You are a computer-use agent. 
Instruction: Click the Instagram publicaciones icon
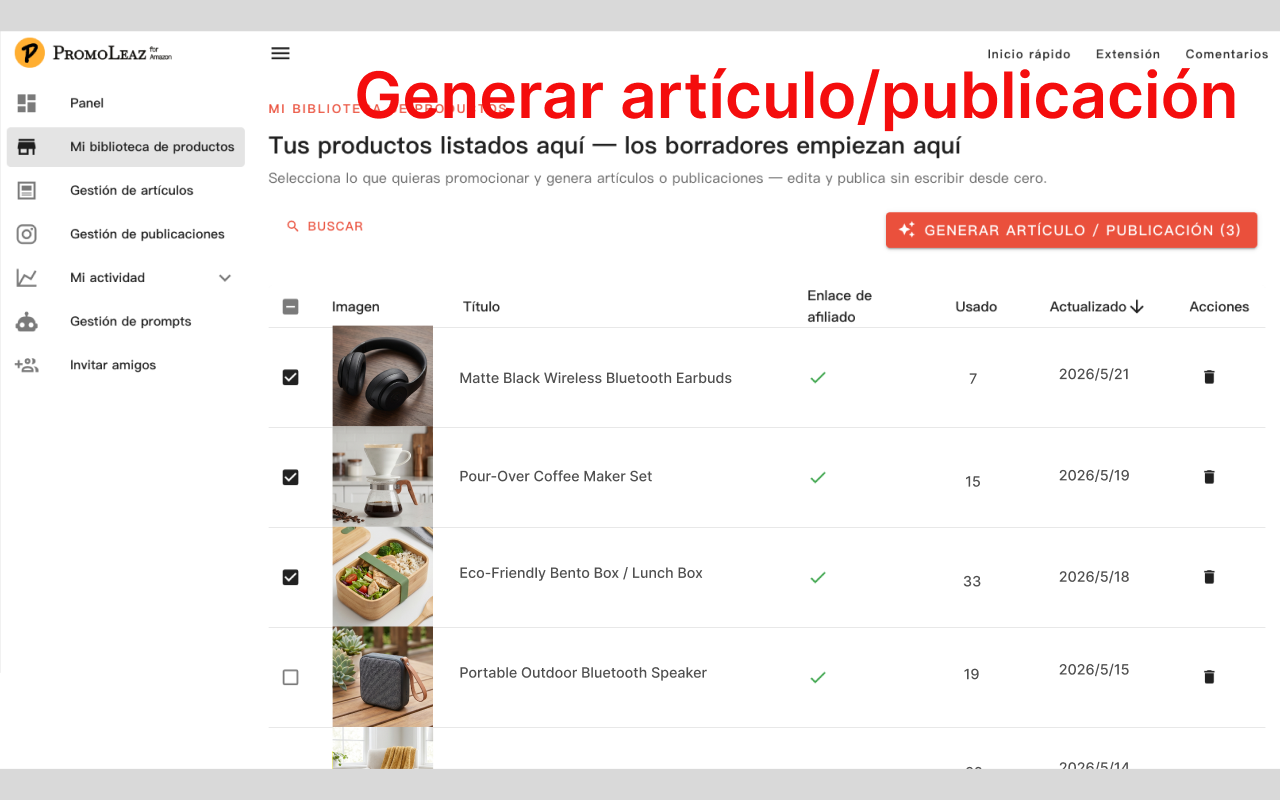coord(27,234)
